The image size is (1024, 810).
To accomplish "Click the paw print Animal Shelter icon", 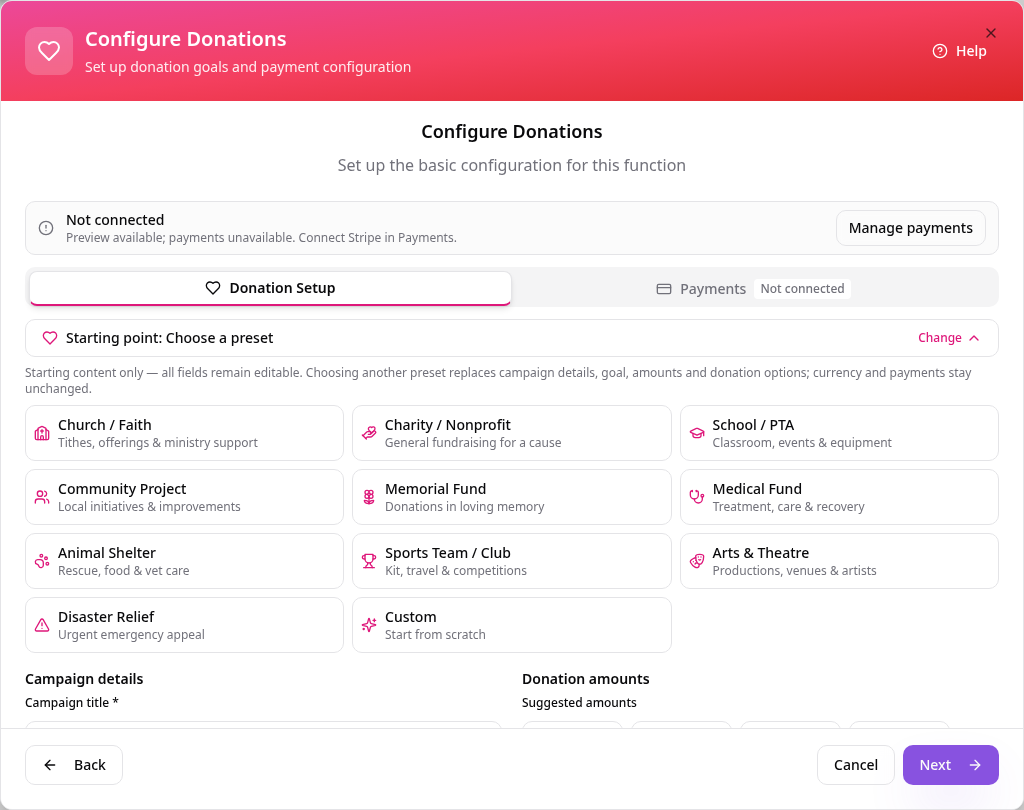I will tap(42, 561).
